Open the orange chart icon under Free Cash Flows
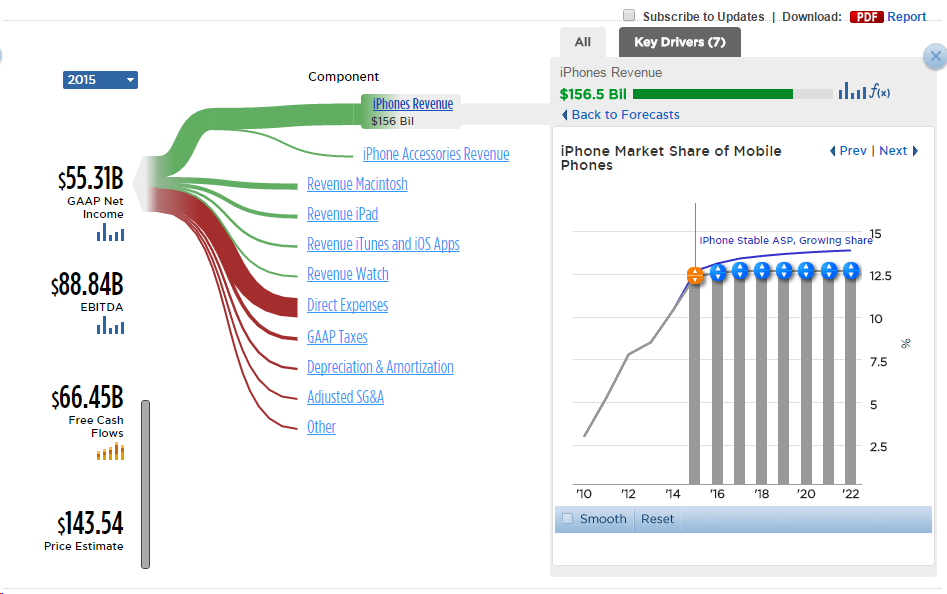Image resolution: width=947 pixels, height=594 pixels. point(111,452)
